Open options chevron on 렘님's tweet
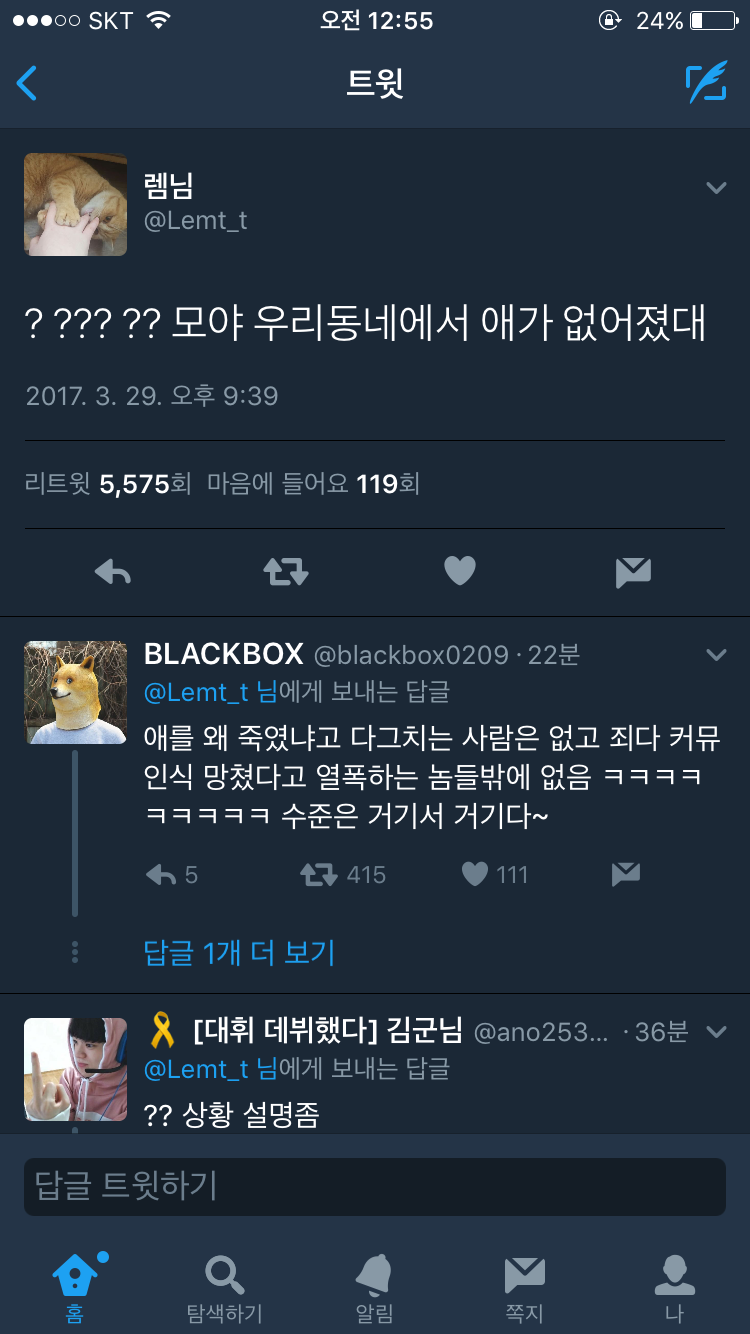 716,187
